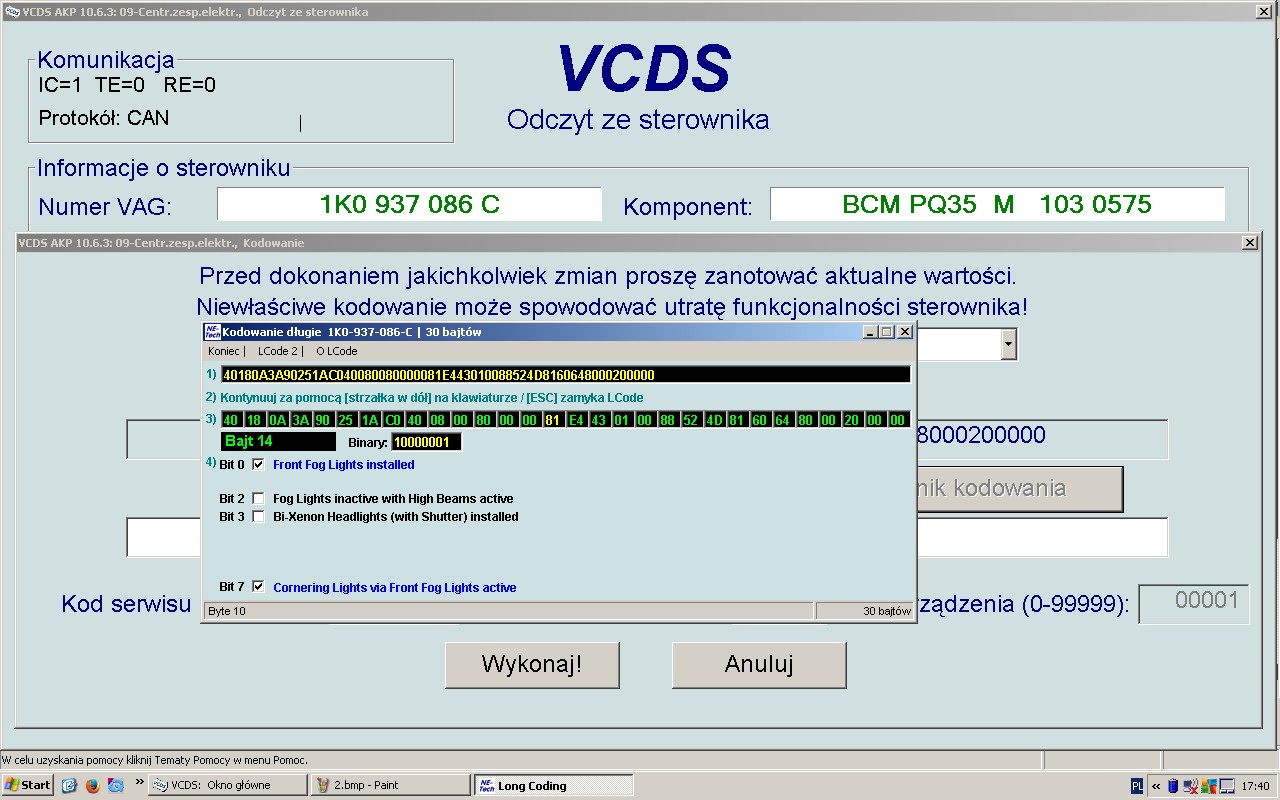The width and height of the screenshot is (1280, 800).
Task: Open the Windows Start menu
Action: tap(28, 785)
